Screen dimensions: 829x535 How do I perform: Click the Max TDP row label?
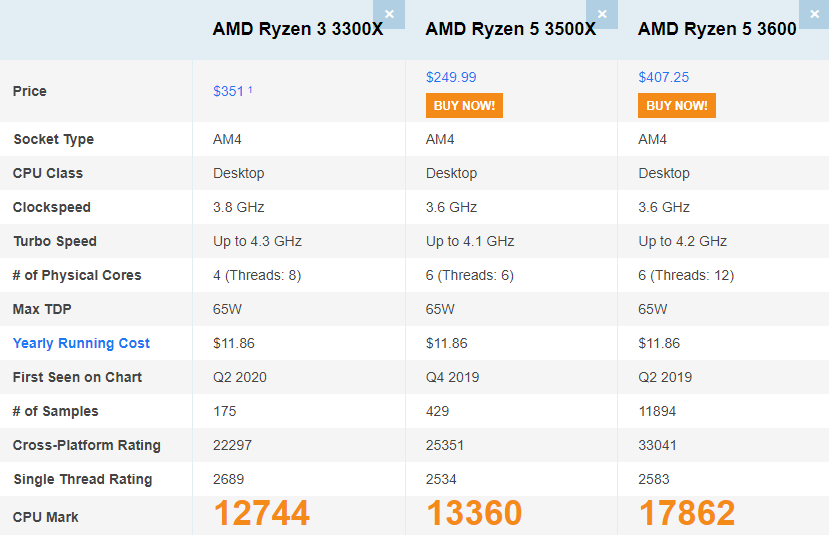coord(42,309)
